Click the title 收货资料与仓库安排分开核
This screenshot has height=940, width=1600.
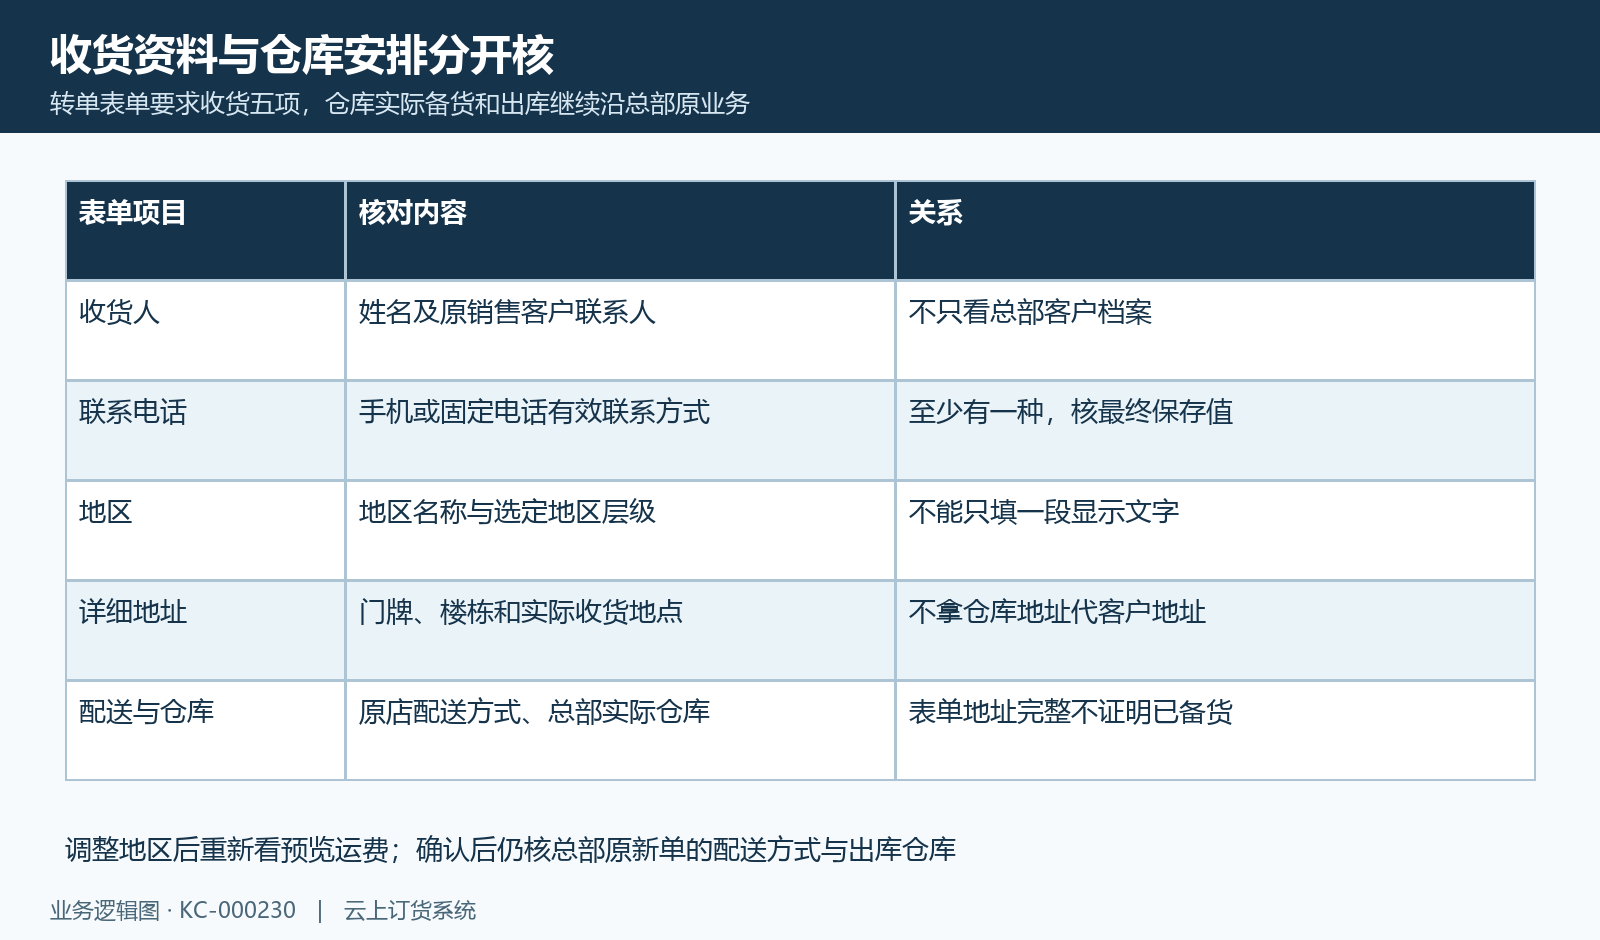point(302,54)
